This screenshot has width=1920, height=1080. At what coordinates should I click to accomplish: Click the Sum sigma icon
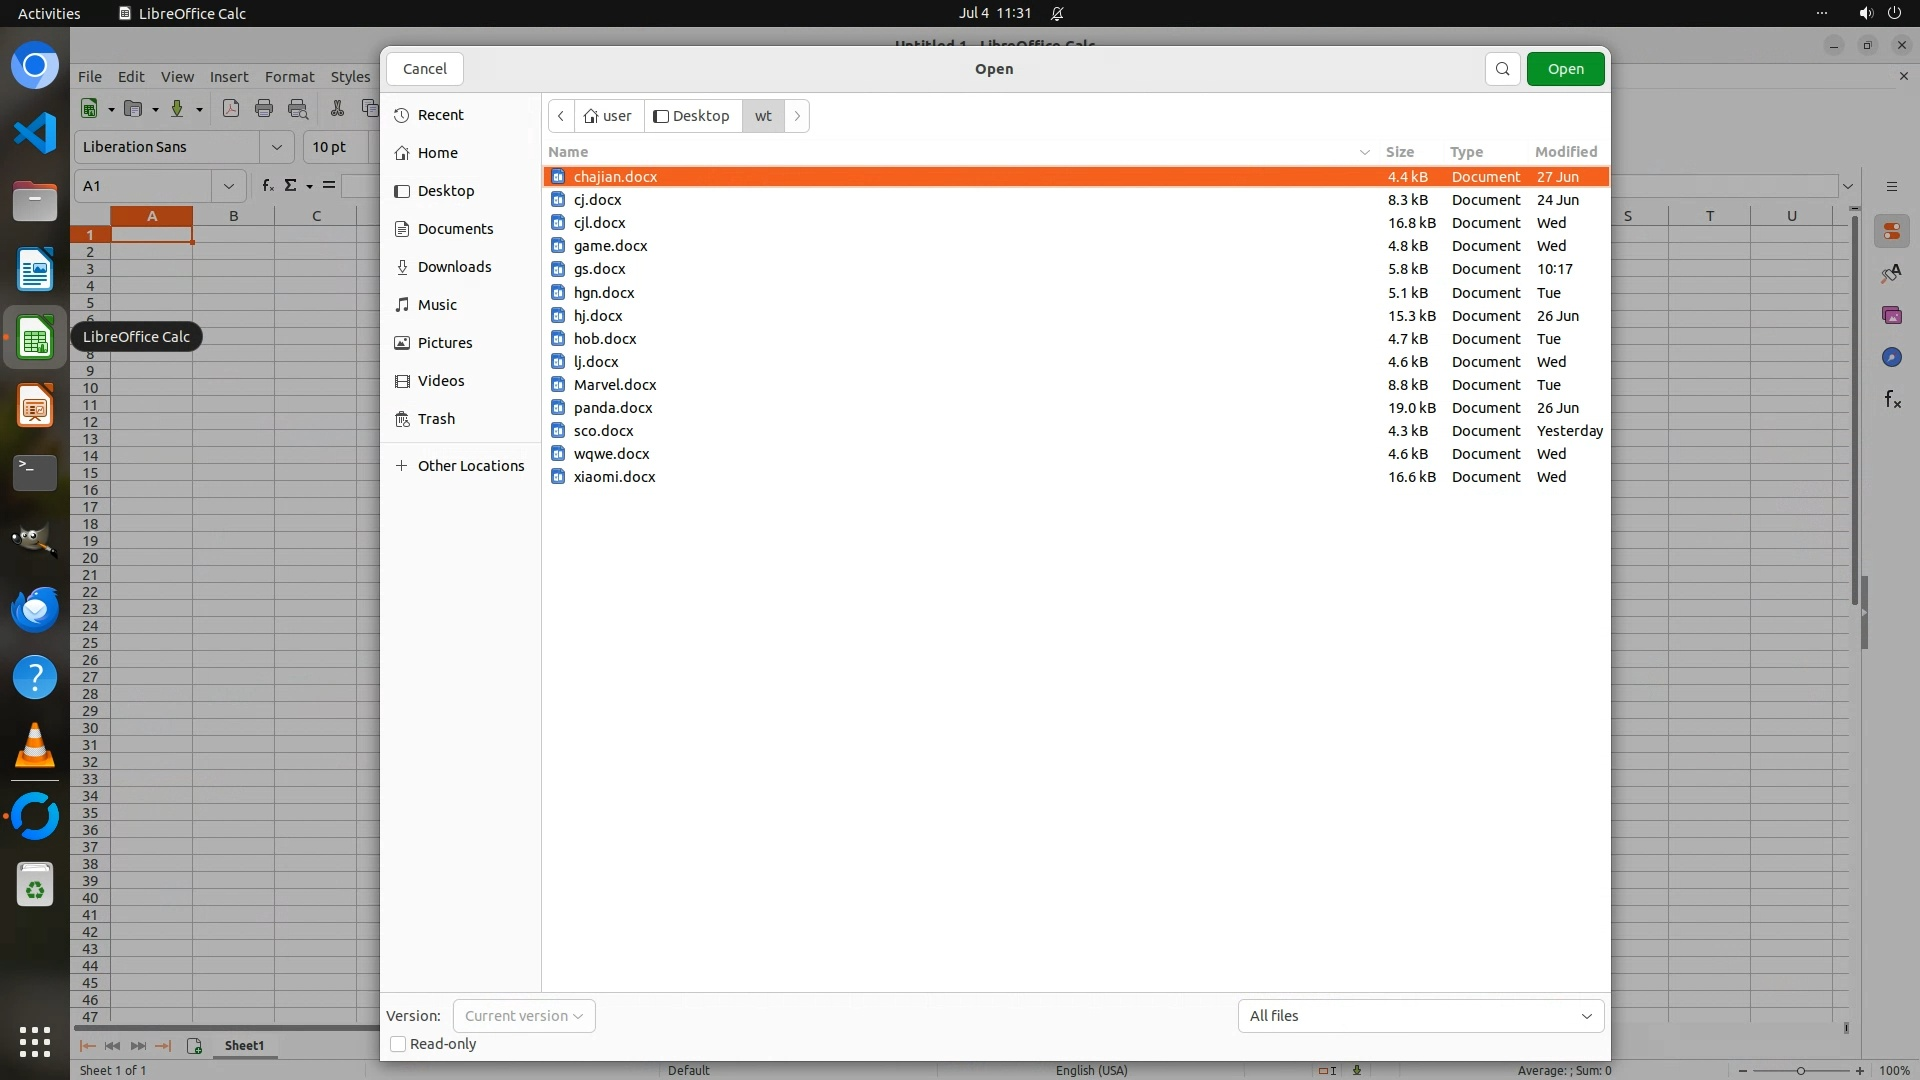(291, 185)
